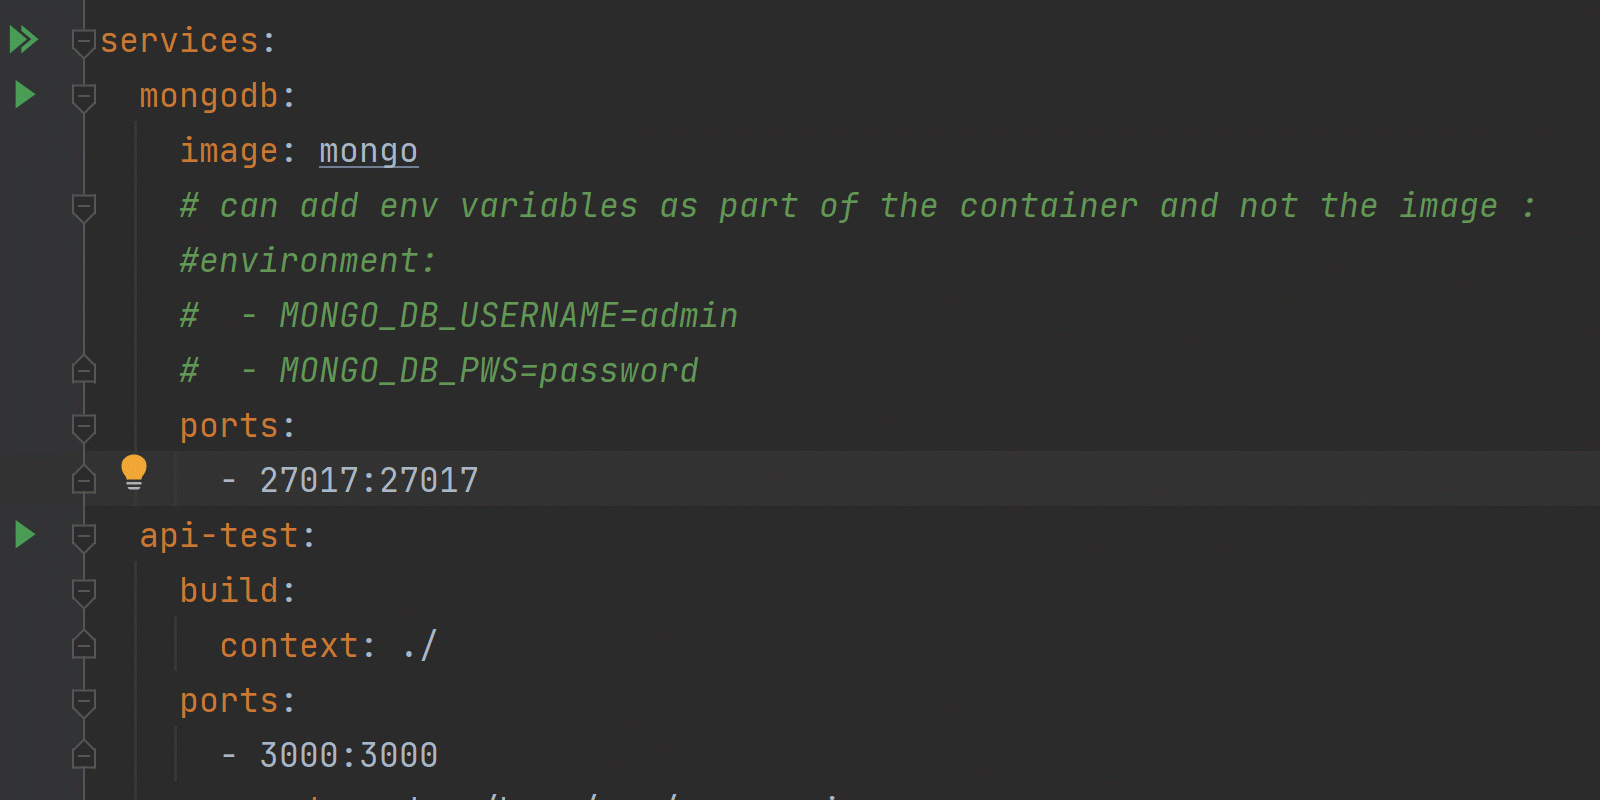Collapse the services block fold marker
The image size is (1600, 800).
(x=84, y=42)
